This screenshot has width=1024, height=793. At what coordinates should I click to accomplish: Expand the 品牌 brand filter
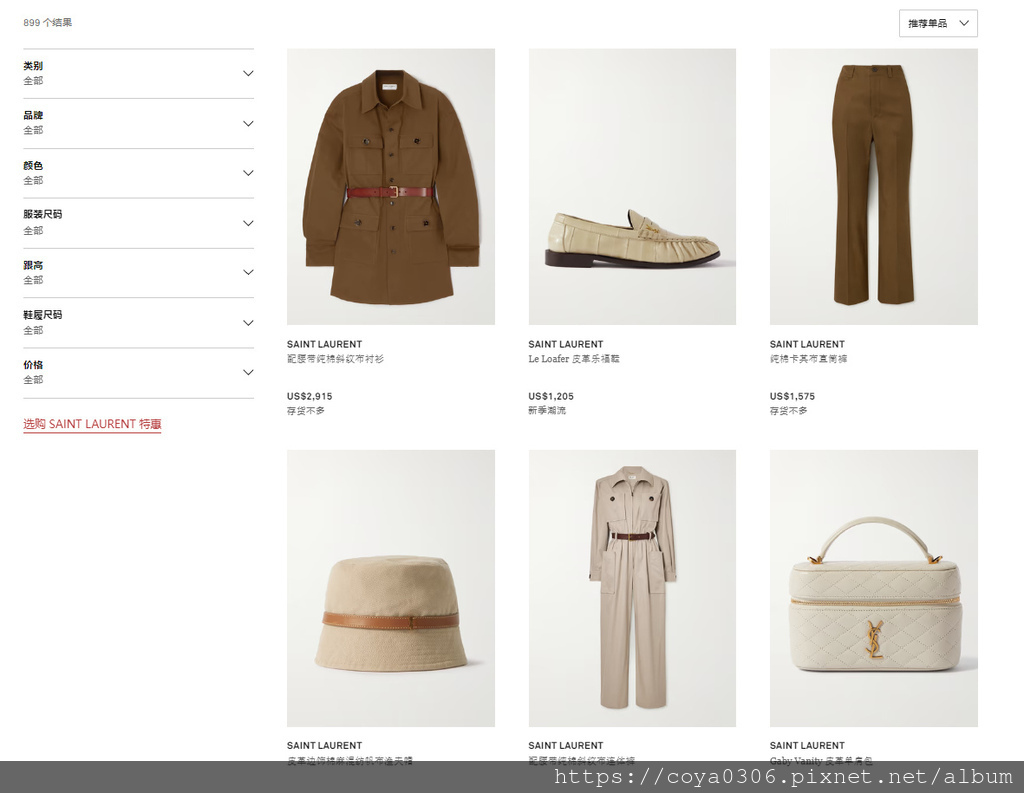tap(138, 123)
